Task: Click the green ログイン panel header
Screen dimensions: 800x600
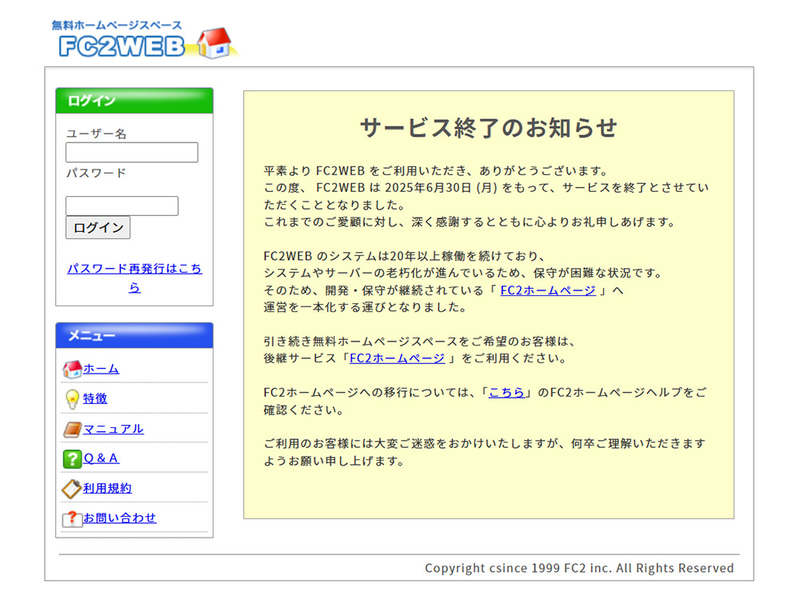Action: (x=134, y=101)
